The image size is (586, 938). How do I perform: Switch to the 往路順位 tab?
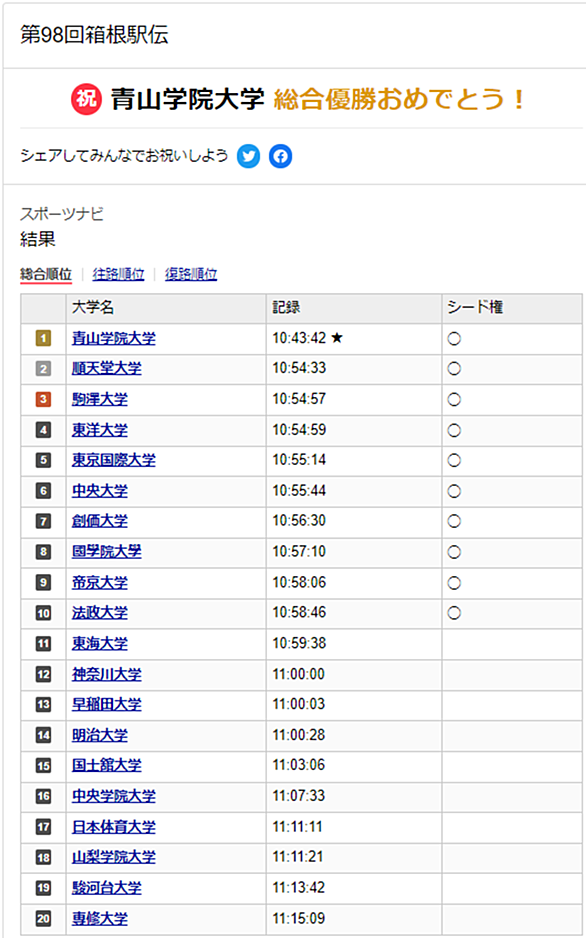pyautogui.click(x=118, y=275)
